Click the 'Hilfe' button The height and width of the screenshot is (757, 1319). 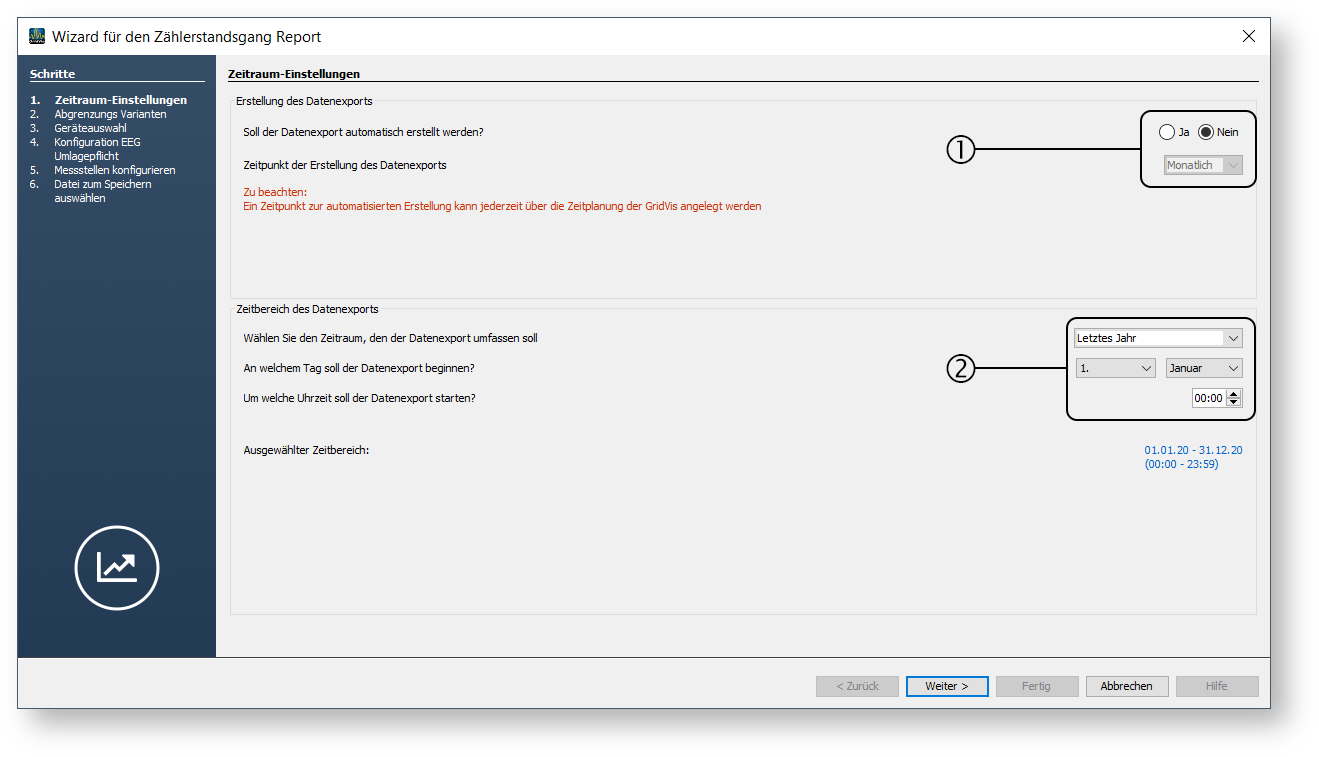coord(1216,686)
